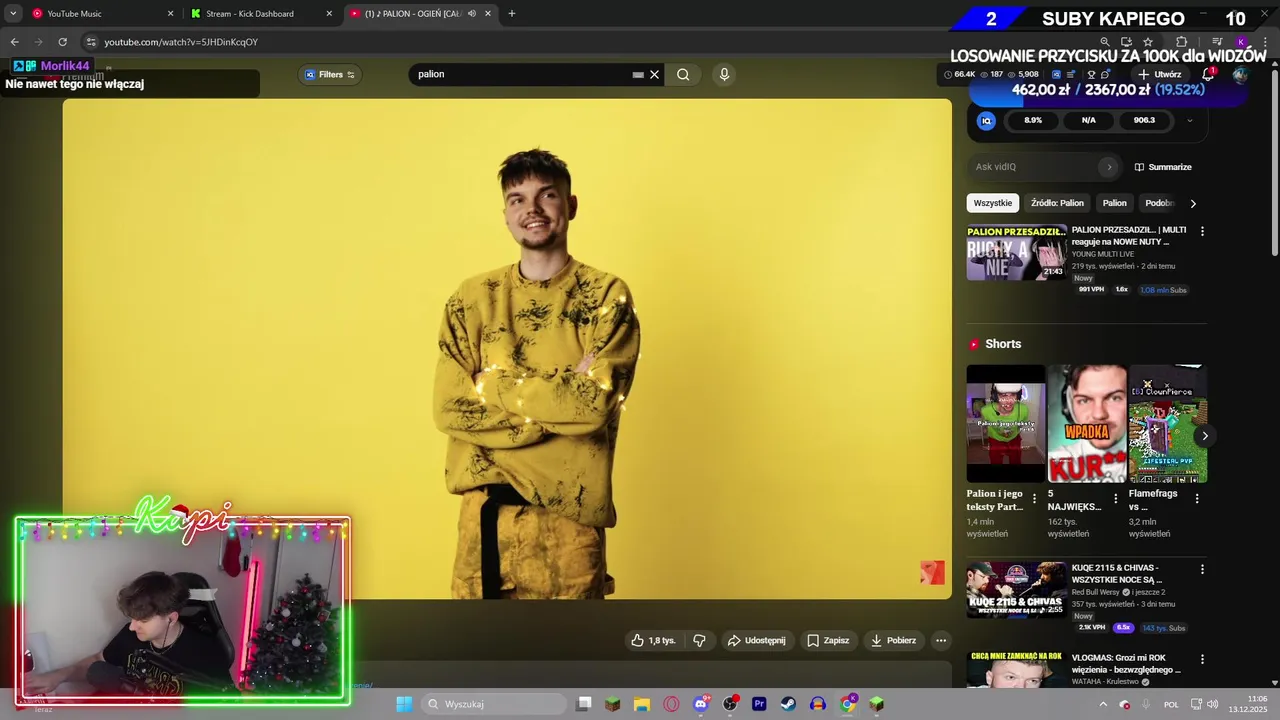Image resolution: width=1280 pixels, height=720 pixels.
Task: Open 'PALION PRZESADZIŁ' video thumbnail
Action: tap(1016, 252)
